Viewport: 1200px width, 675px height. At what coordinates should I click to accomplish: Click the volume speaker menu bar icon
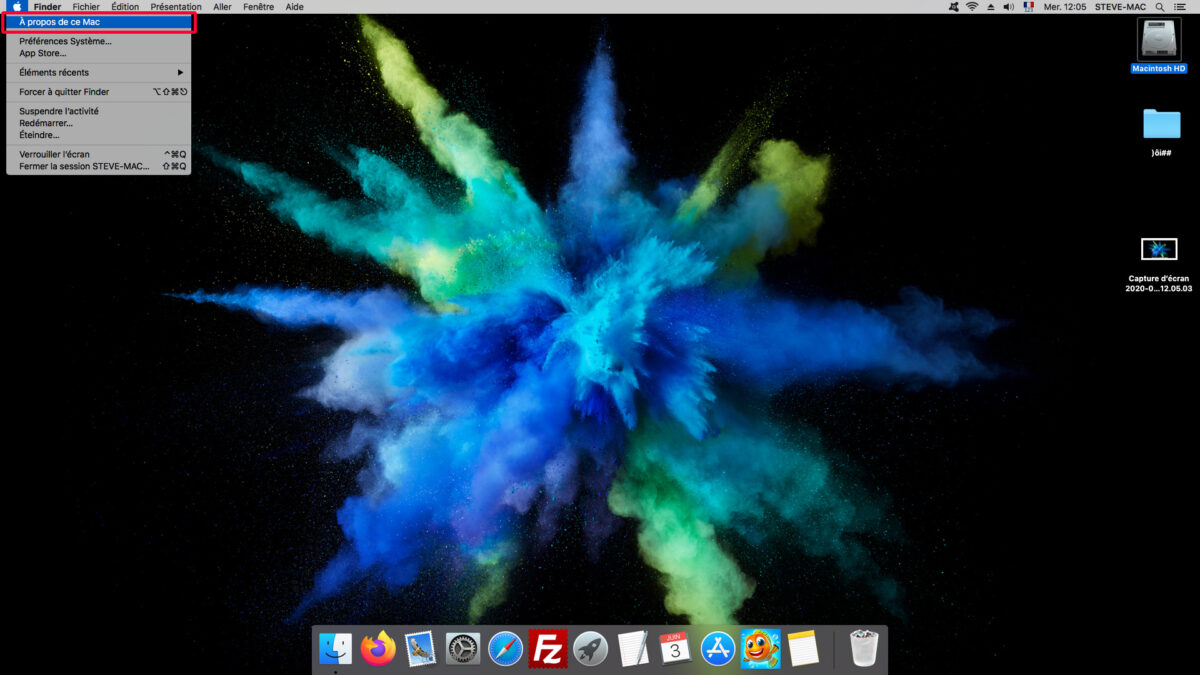click(x=1008, y=7)
